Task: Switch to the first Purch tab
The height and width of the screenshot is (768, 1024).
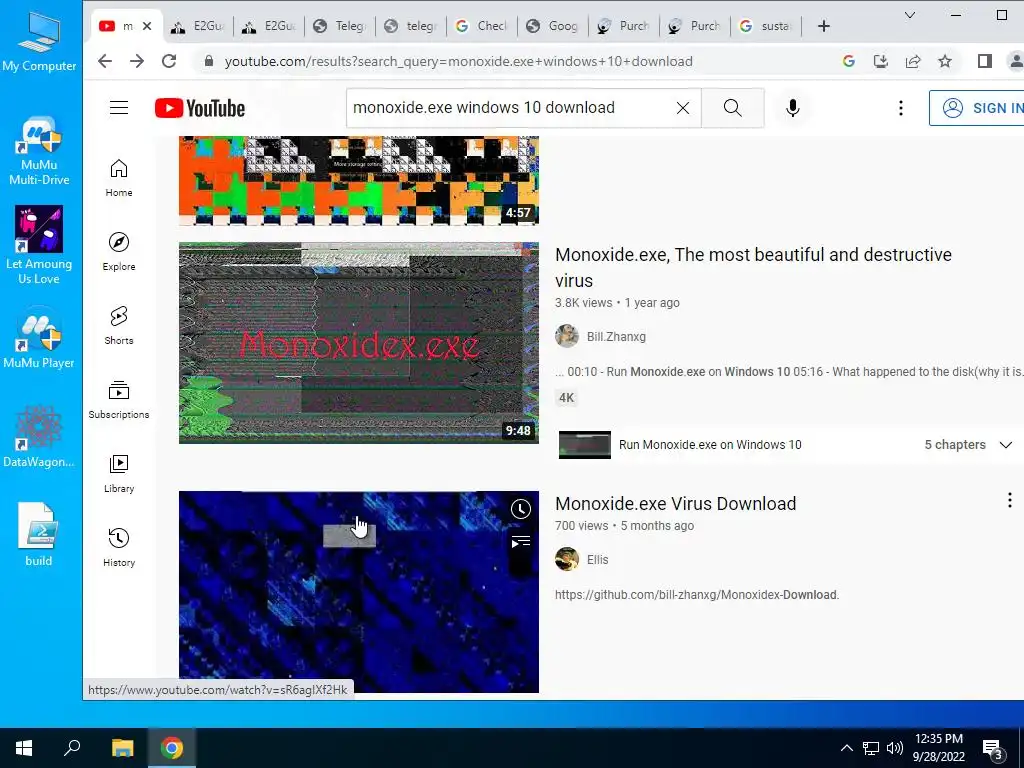Action: click(x=624, y=26)
